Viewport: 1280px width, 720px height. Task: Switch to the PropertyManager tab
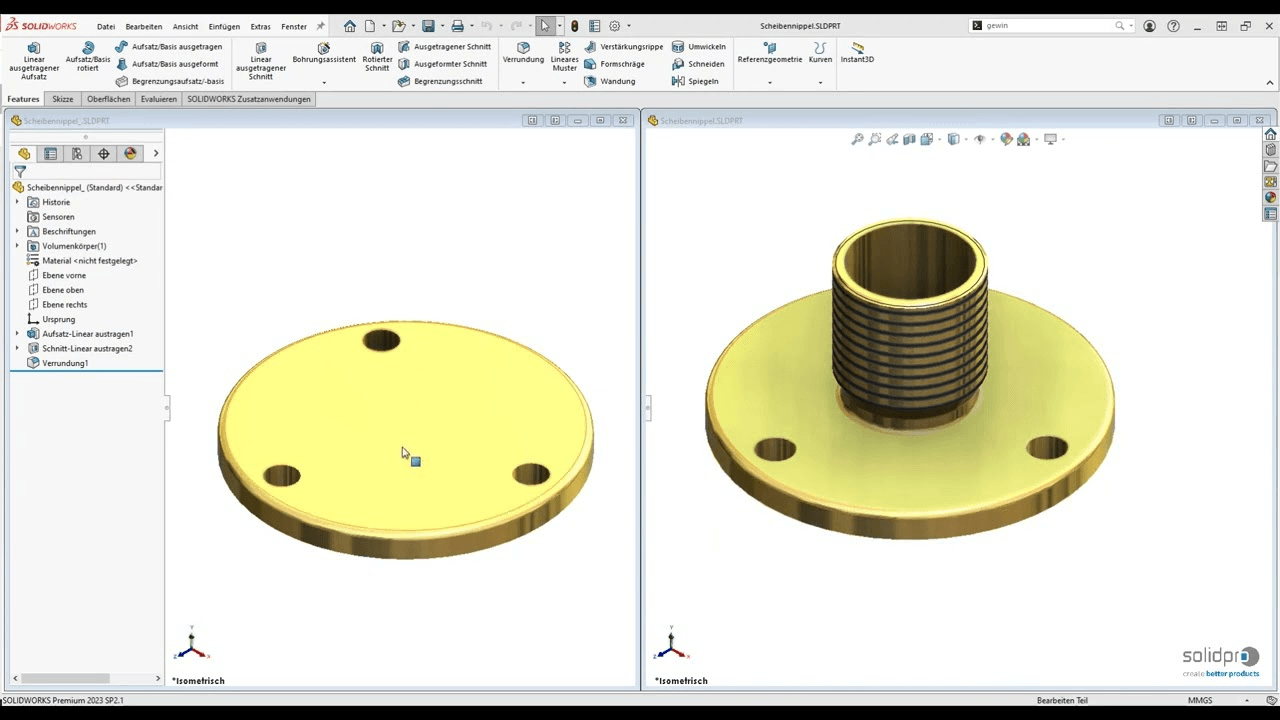coord(50,153)
